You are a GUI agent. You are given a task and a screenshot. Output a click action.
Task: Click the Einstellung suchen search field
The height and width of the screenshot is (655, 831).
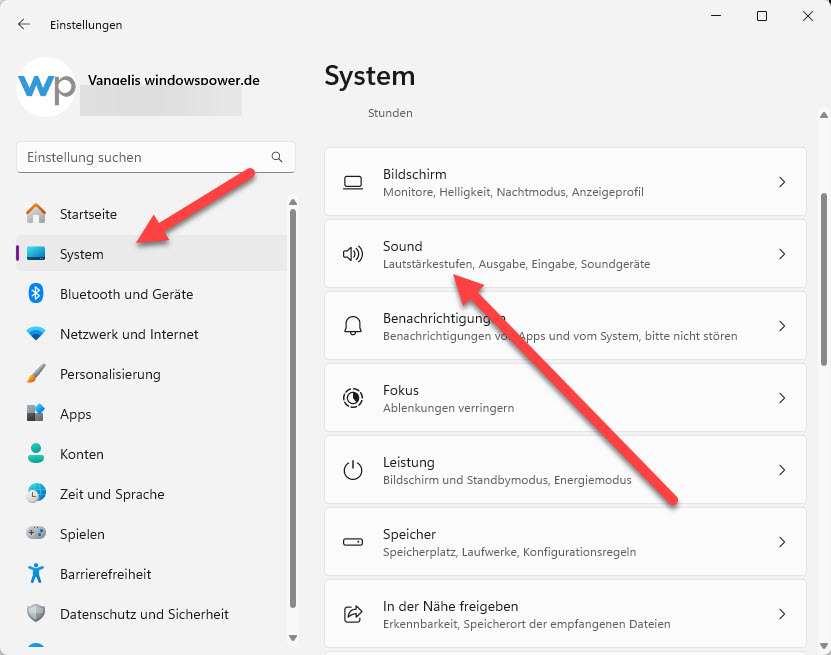[156, 157]
